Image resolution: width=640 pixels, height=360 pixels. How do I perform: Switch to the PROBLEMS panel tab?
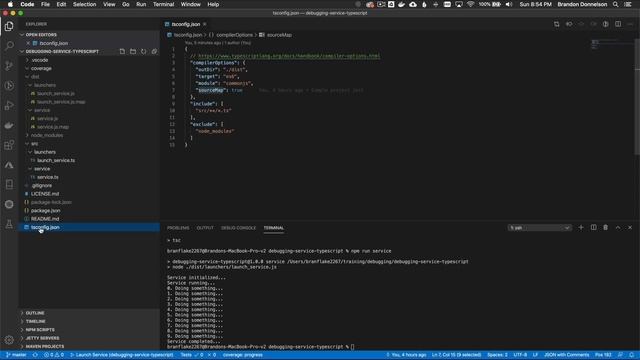(178, 228)
